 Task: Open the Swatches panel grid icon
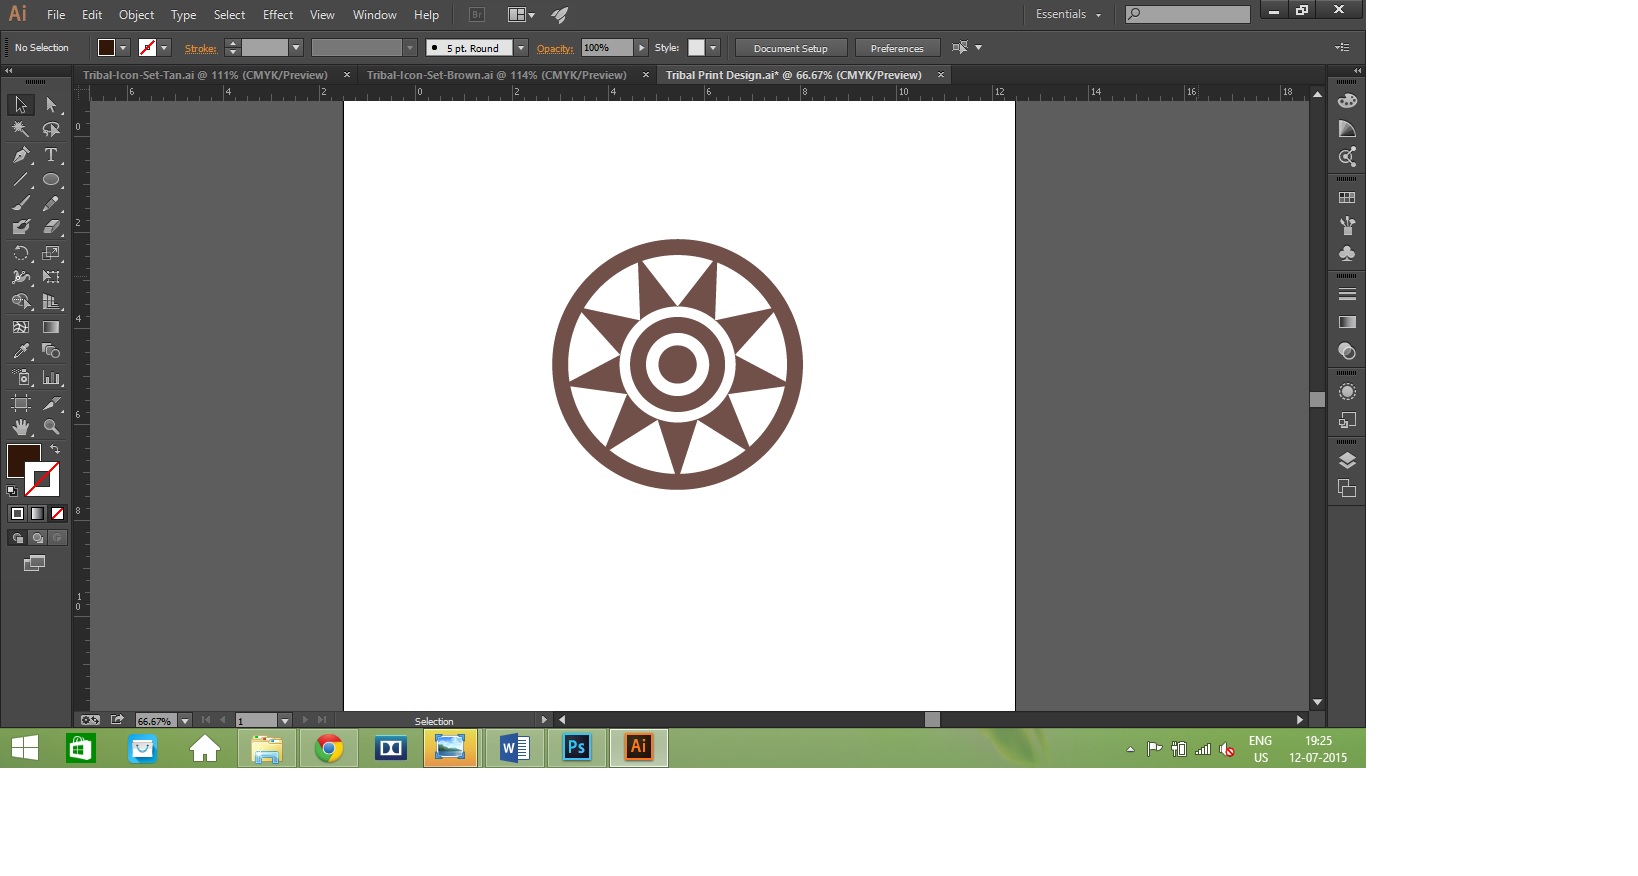tap(1347, 198)
